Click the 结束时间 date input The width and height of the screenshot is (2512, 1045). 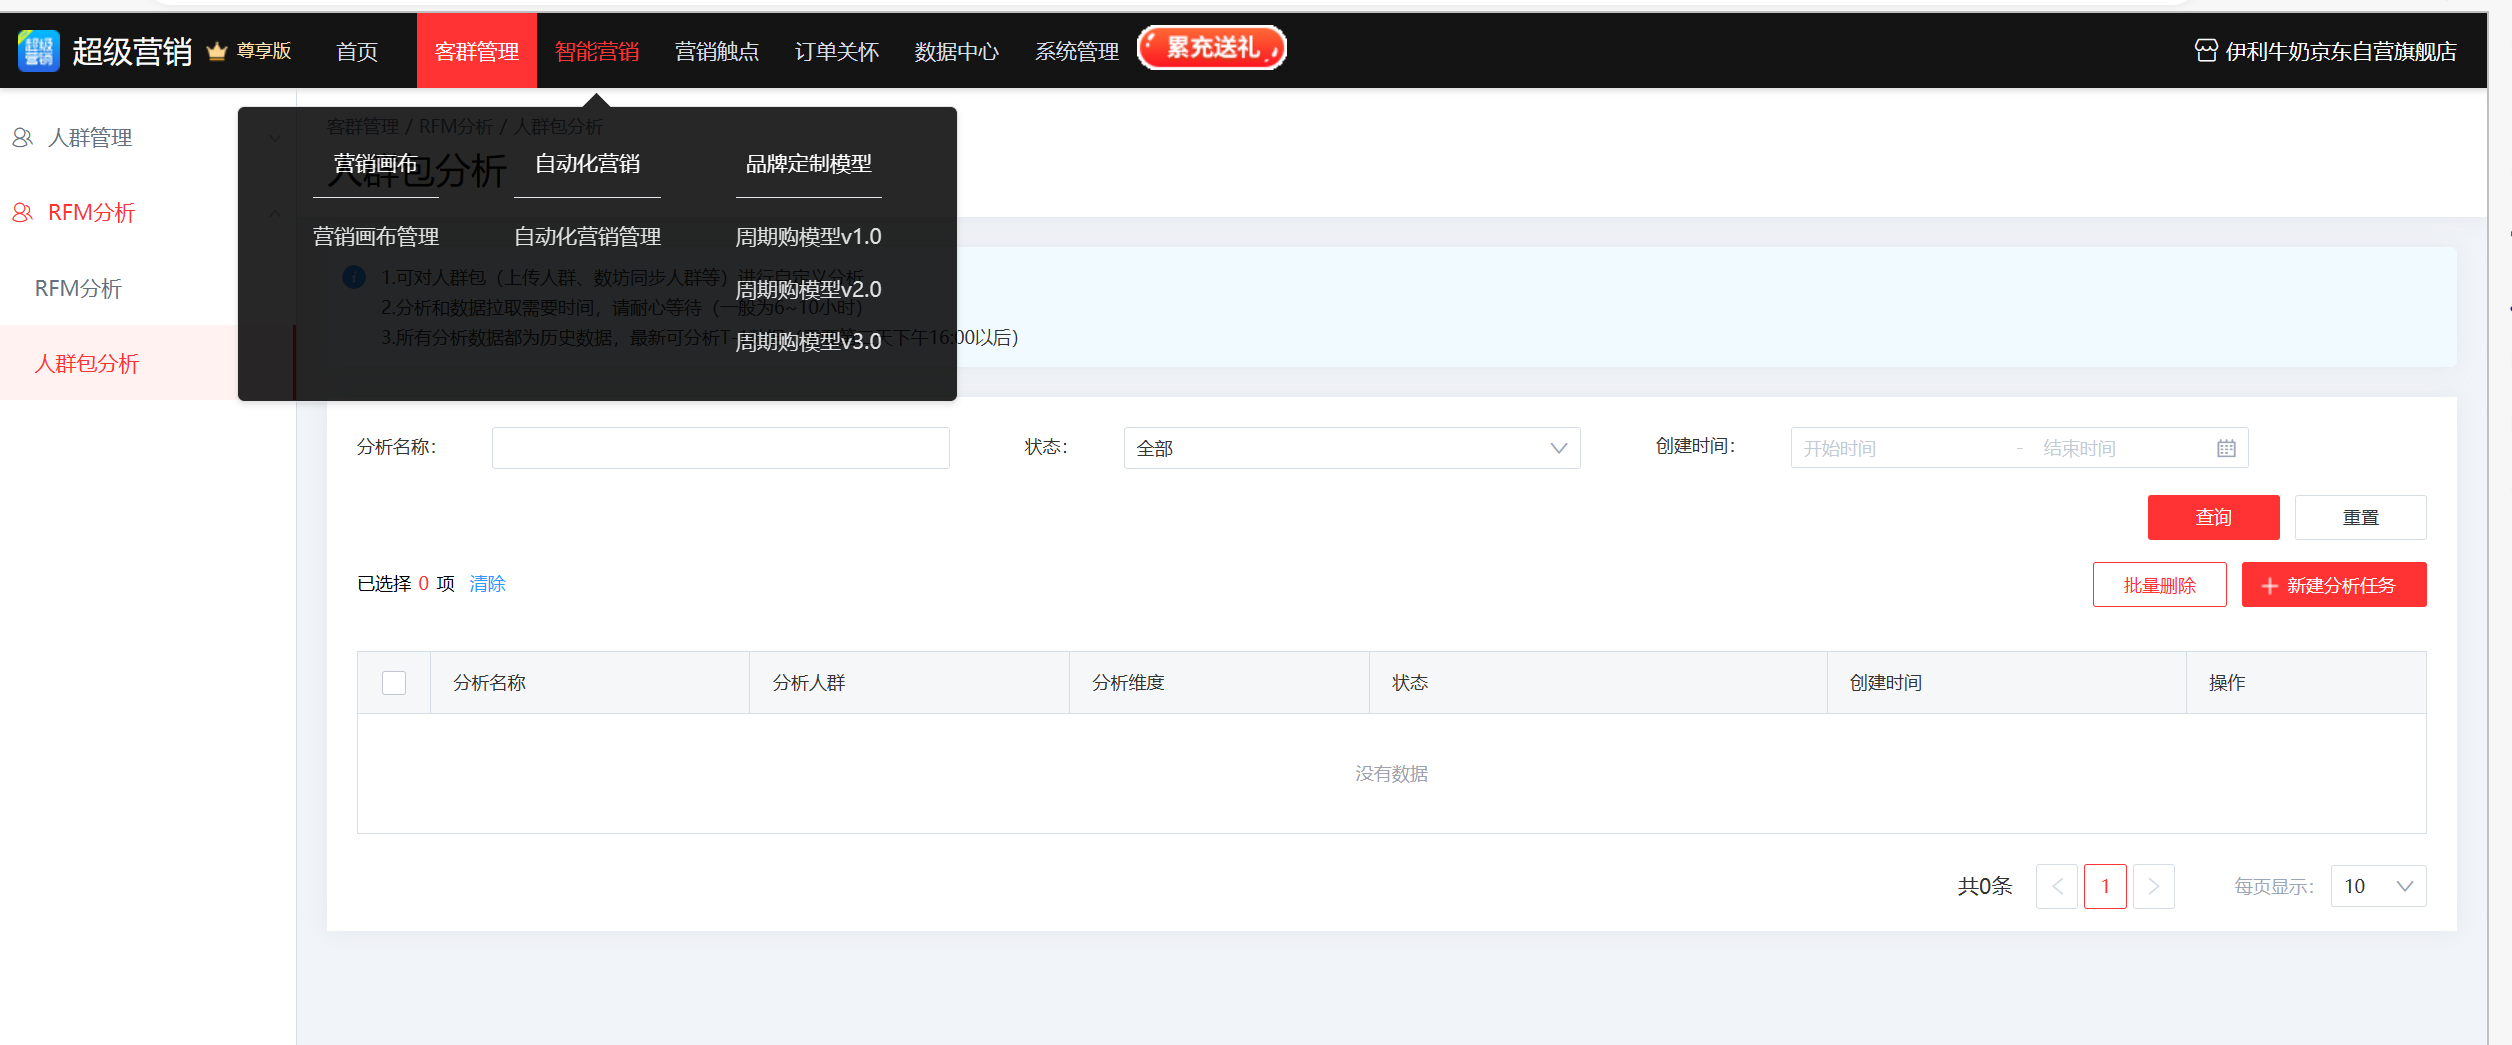pyautogui.click(x=2120, y=448)
